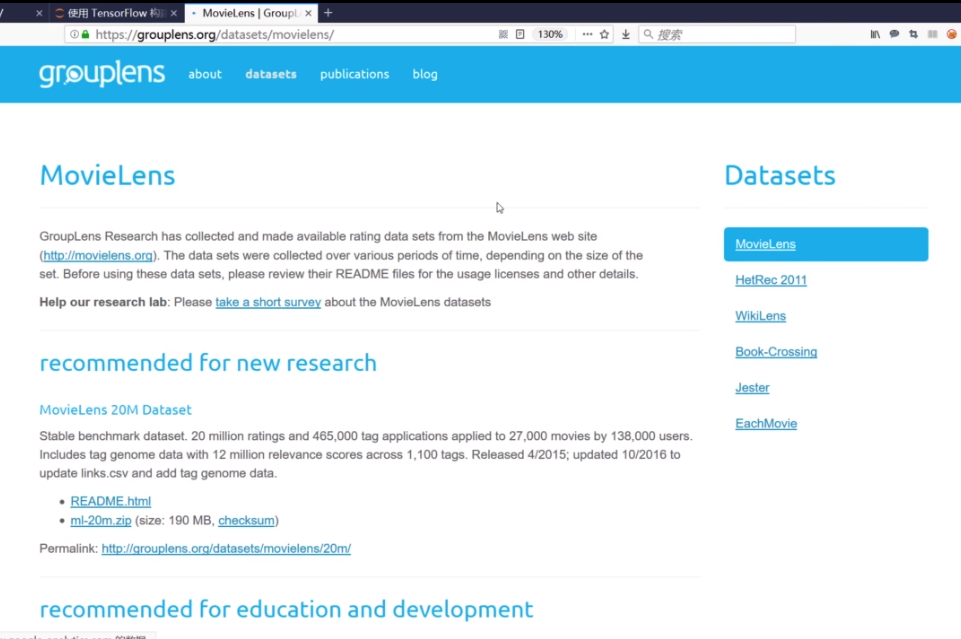Screen dimensions: 961x639
Task: Close the leftmost partially visible tab
Action: click(x=39, y=13)
